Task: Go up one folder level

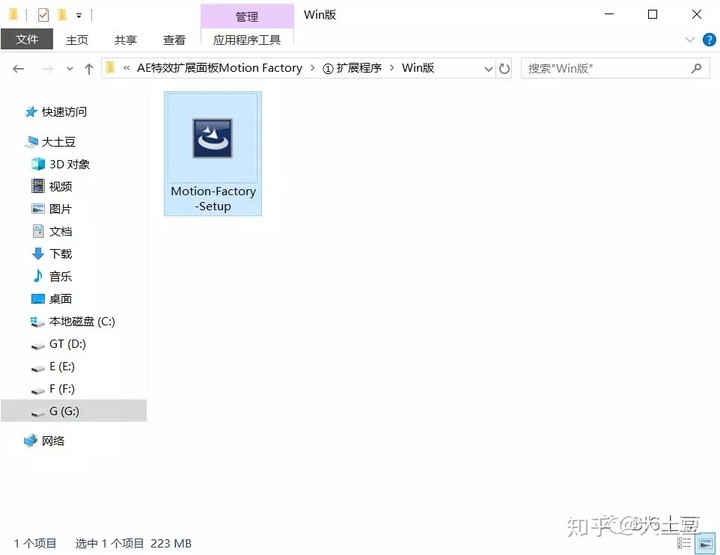Action: (89, 69)
